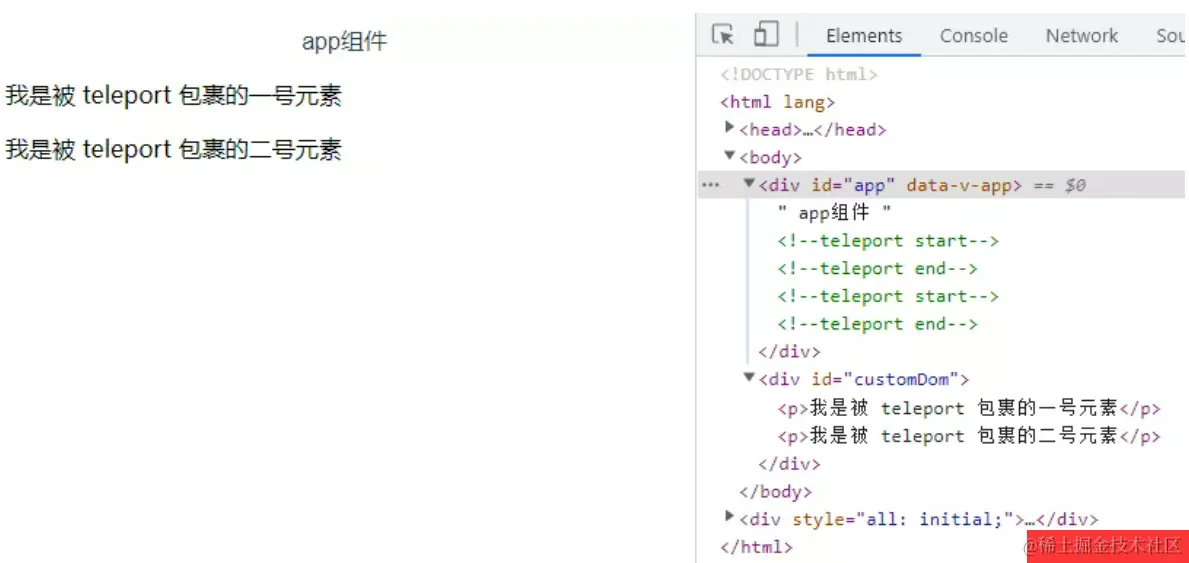
Task: Click the three-dot actions beside div app
Action: coord(710,186)
